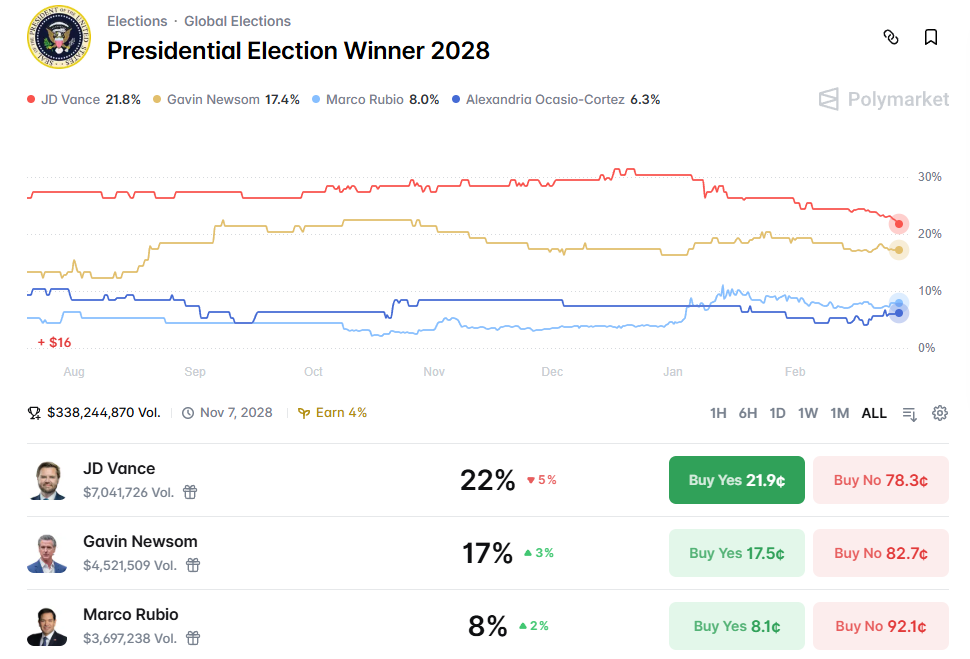
Task: Click the Polymarket logo
Action: point(884,98)
